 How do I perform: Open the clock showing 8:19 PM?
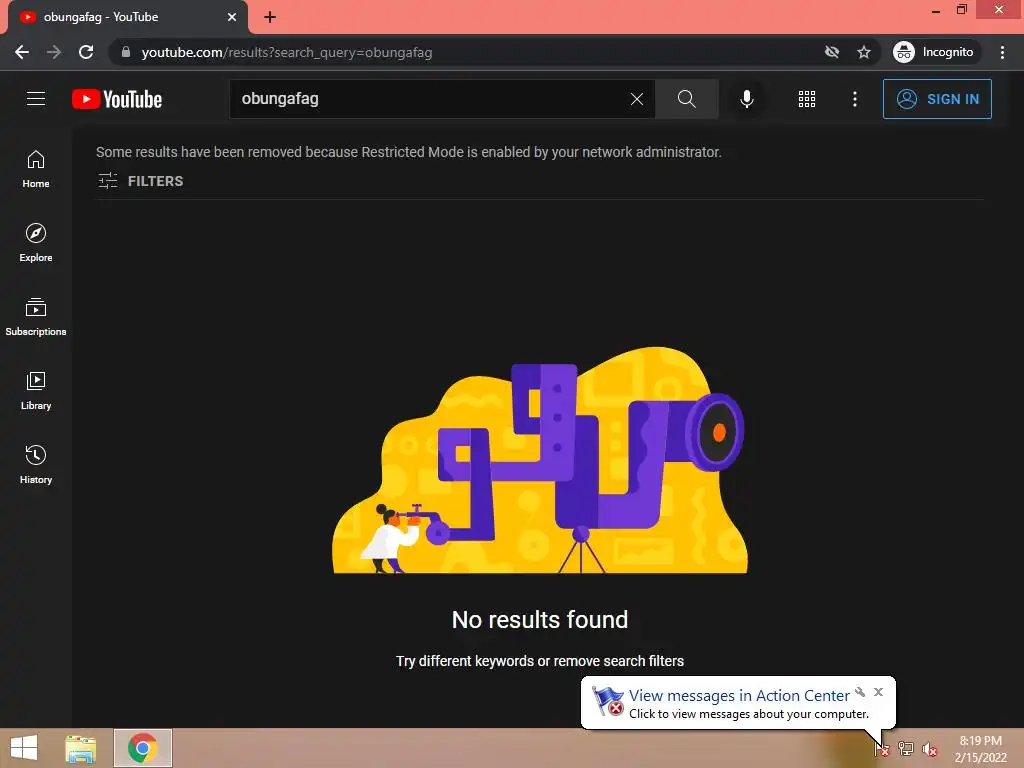tap(980, 749)
